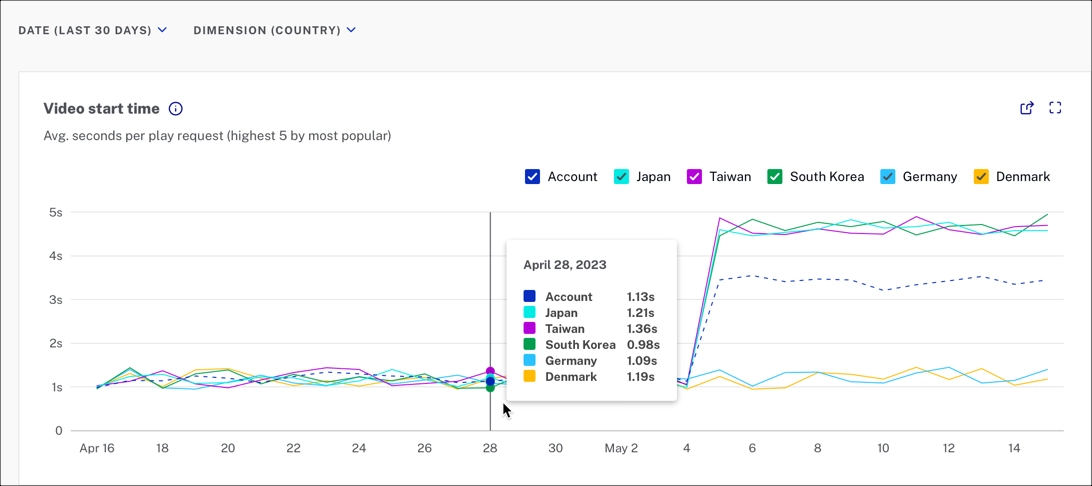1092x486 pixels.
Task: Click the Video start time heading
Action: pyautogui.click(x=101, y=109)
